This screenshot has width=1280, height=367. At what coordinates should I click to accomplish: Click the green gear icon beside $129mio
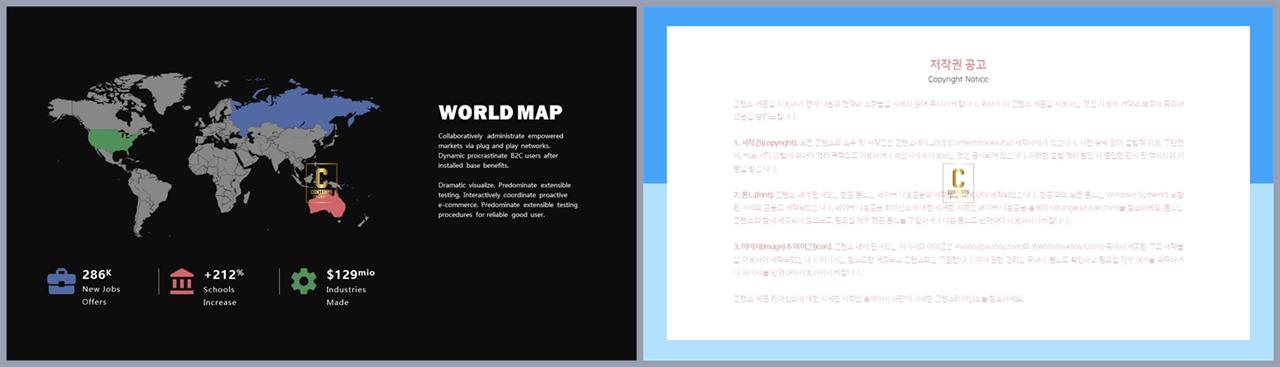[303, 281]
